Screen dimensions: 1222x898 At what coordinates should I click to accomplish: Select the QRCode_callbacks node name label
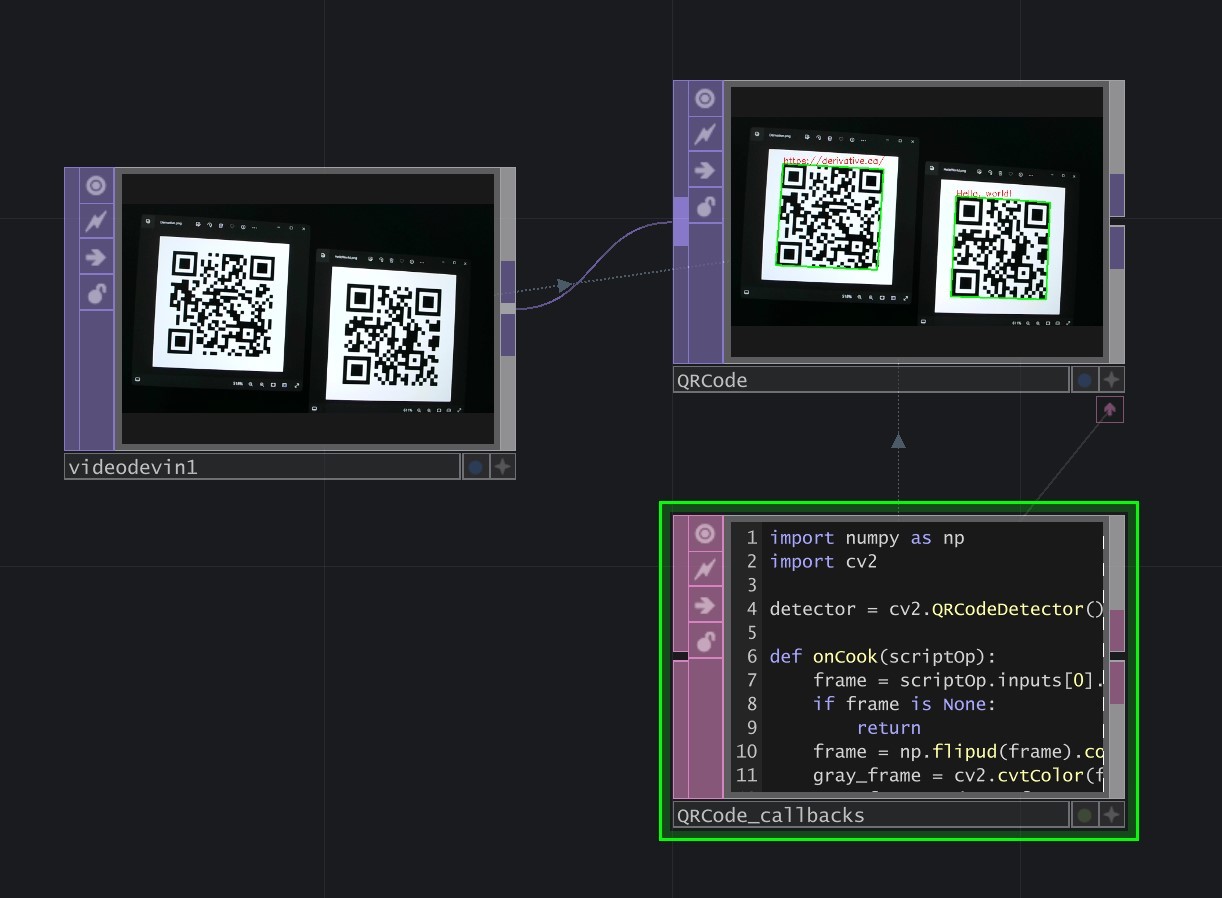click(871, 815)
